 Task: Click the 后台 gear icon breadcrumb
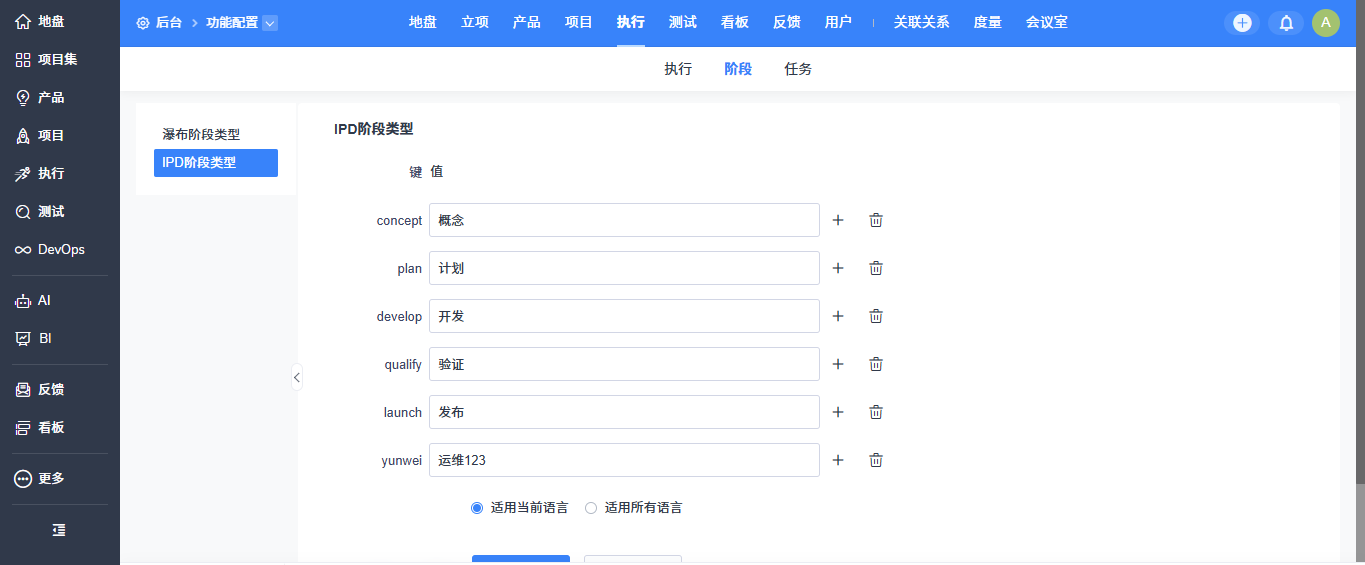tap(143, 22)
